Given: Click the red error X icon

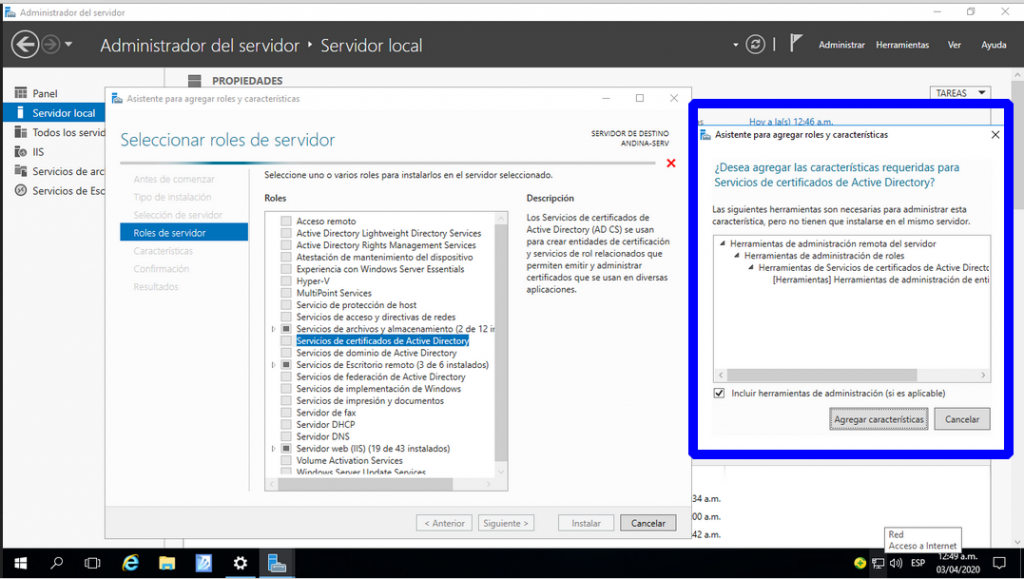Looking at the screenshot, I should coord(671,163).
